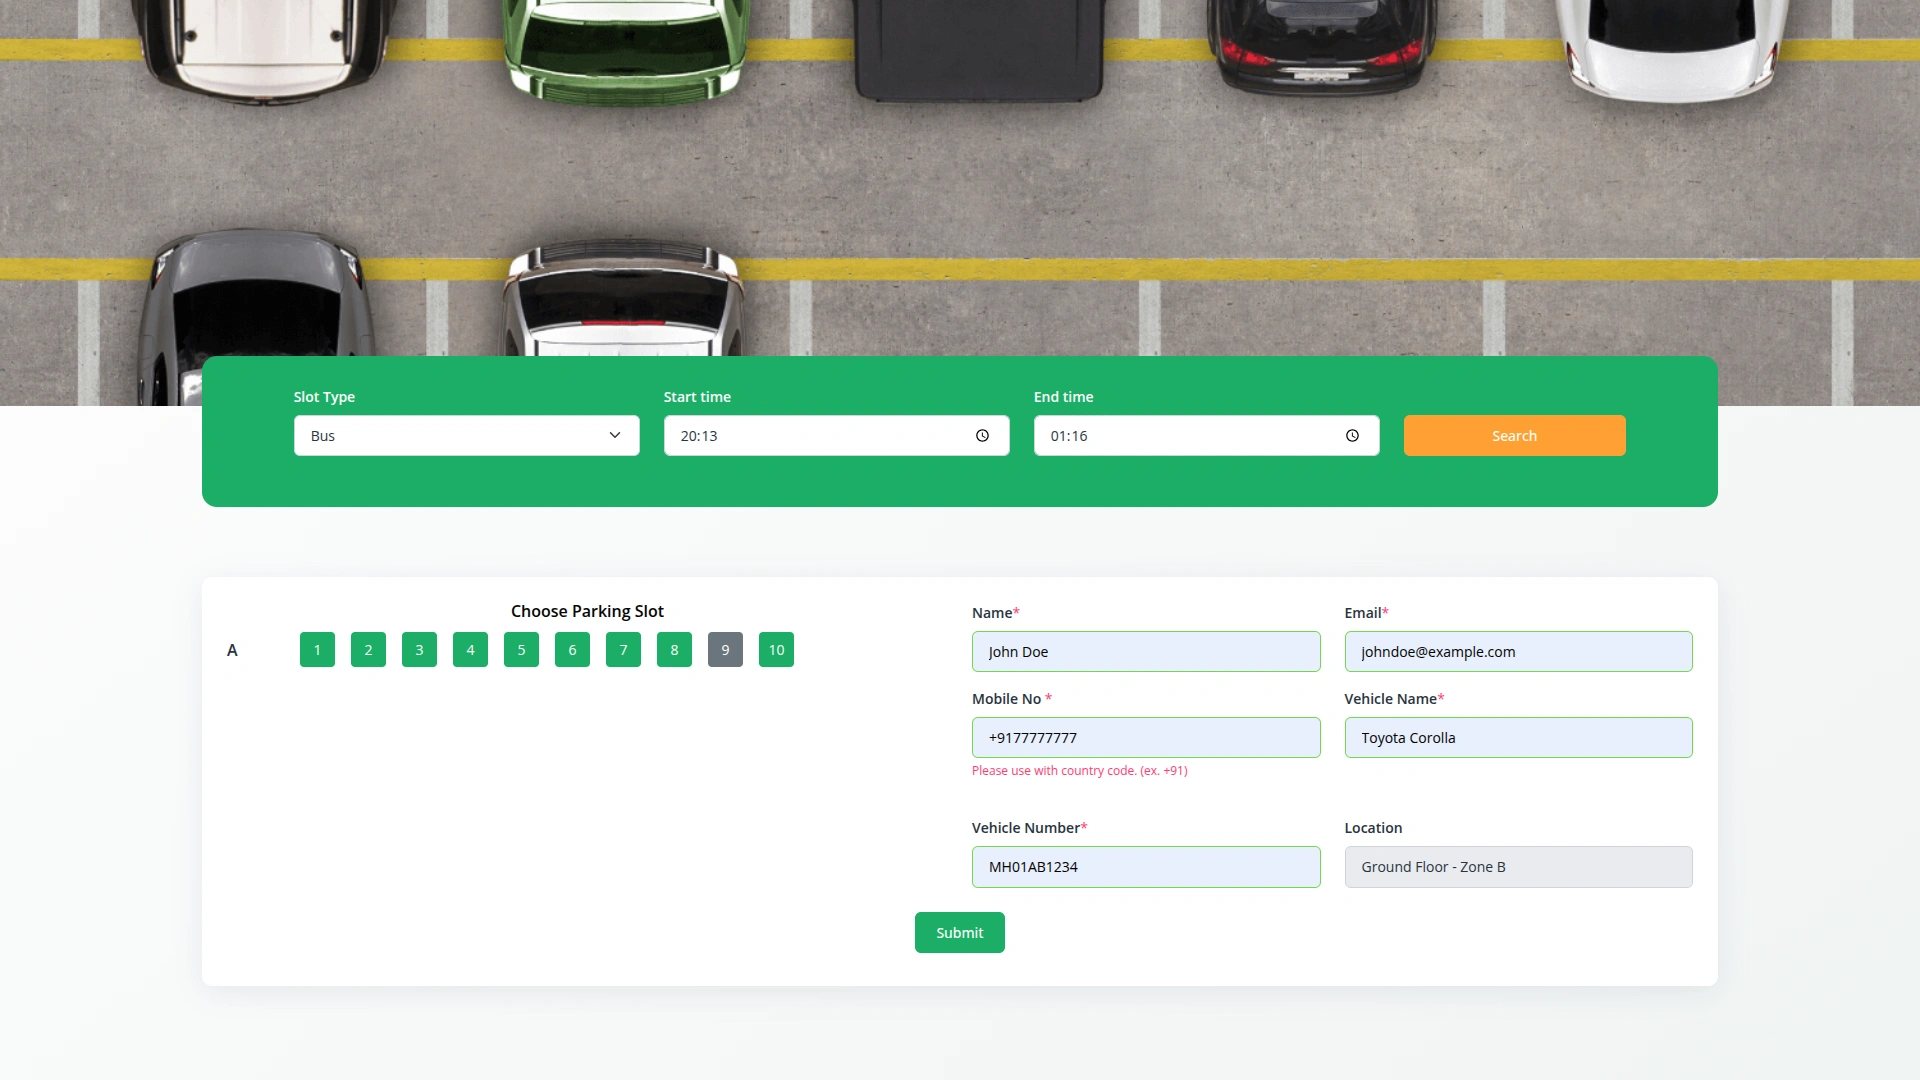This screenshot has height=1080, width=1920.
Task: Click the Start time value 20:13
Action: tap(700, 436)
